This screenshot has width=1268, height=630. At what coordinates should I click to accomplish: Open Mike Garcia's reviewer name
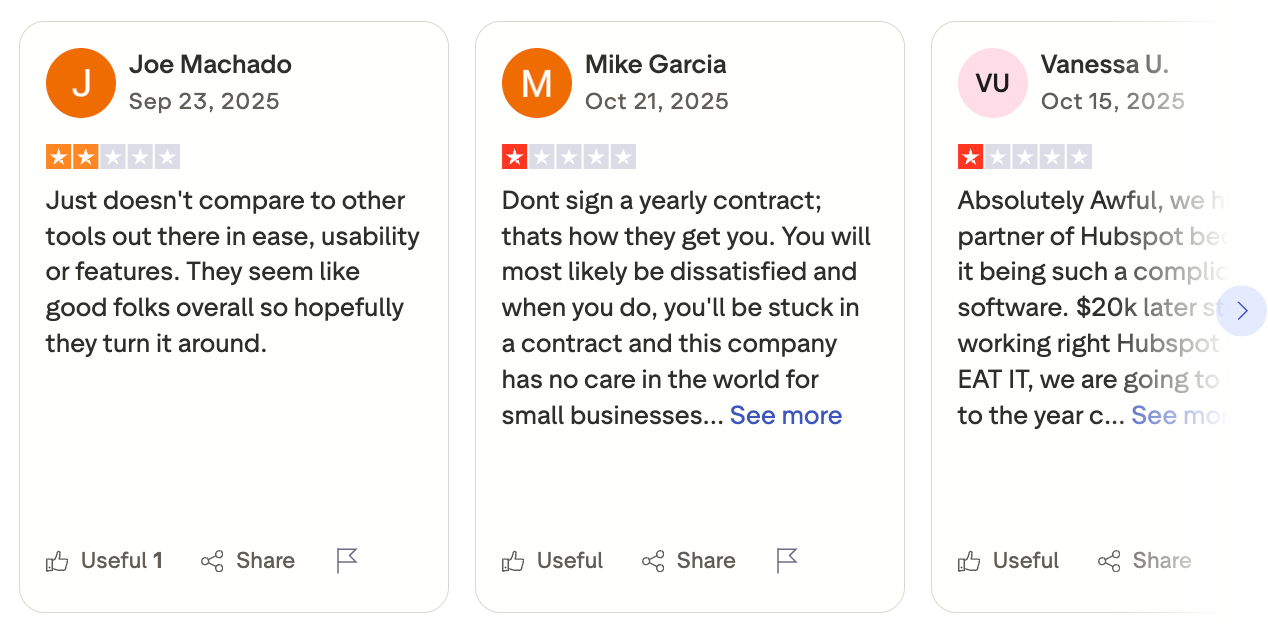tap(655, 65)
